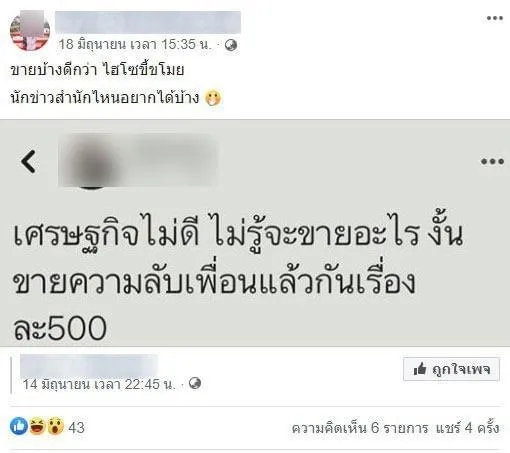
Task: Open the 18 มิถุนายน 15:35 timestamp
Action: click(x=135, y=44)
